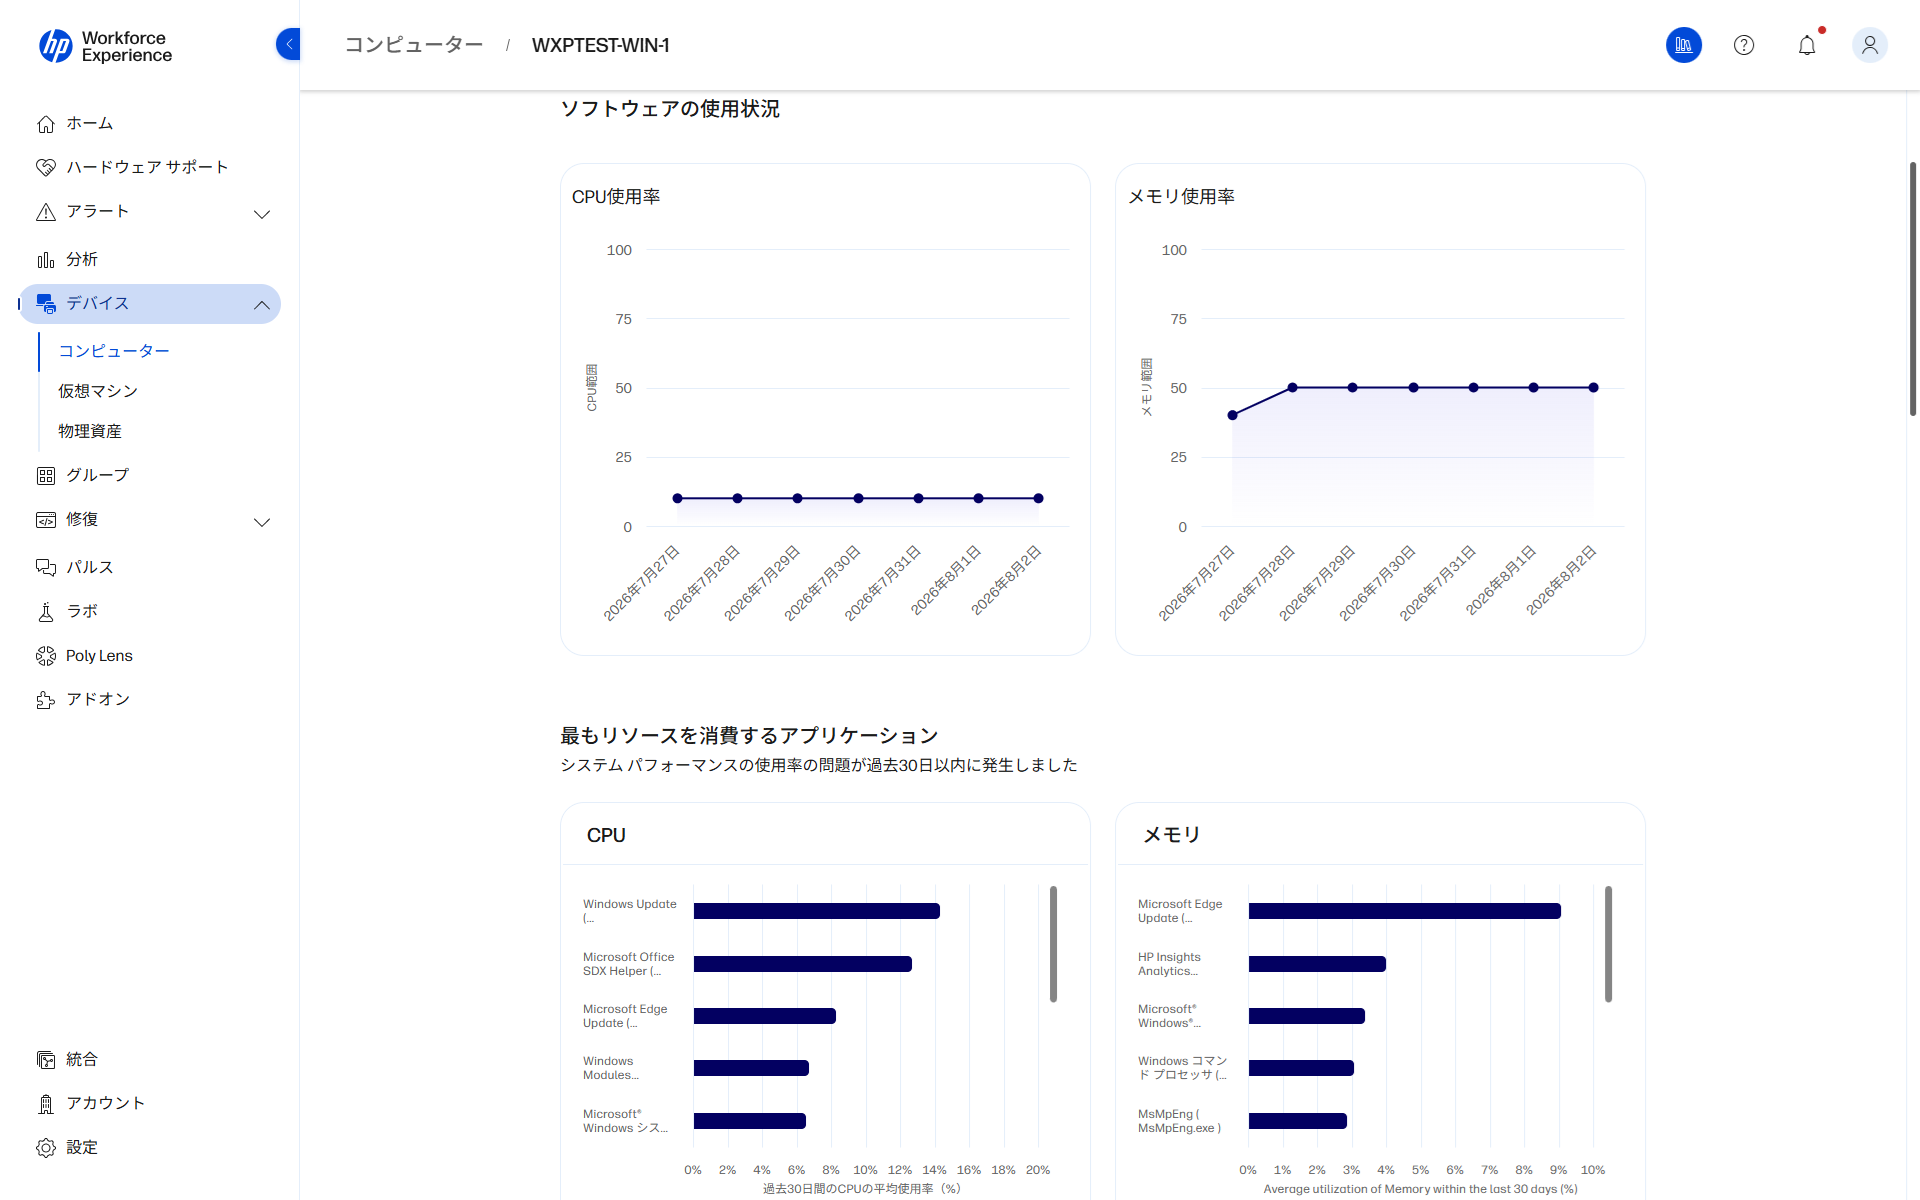
Task: Select 仮想マシン in the sidebar submenu
Action: [98, 391]
